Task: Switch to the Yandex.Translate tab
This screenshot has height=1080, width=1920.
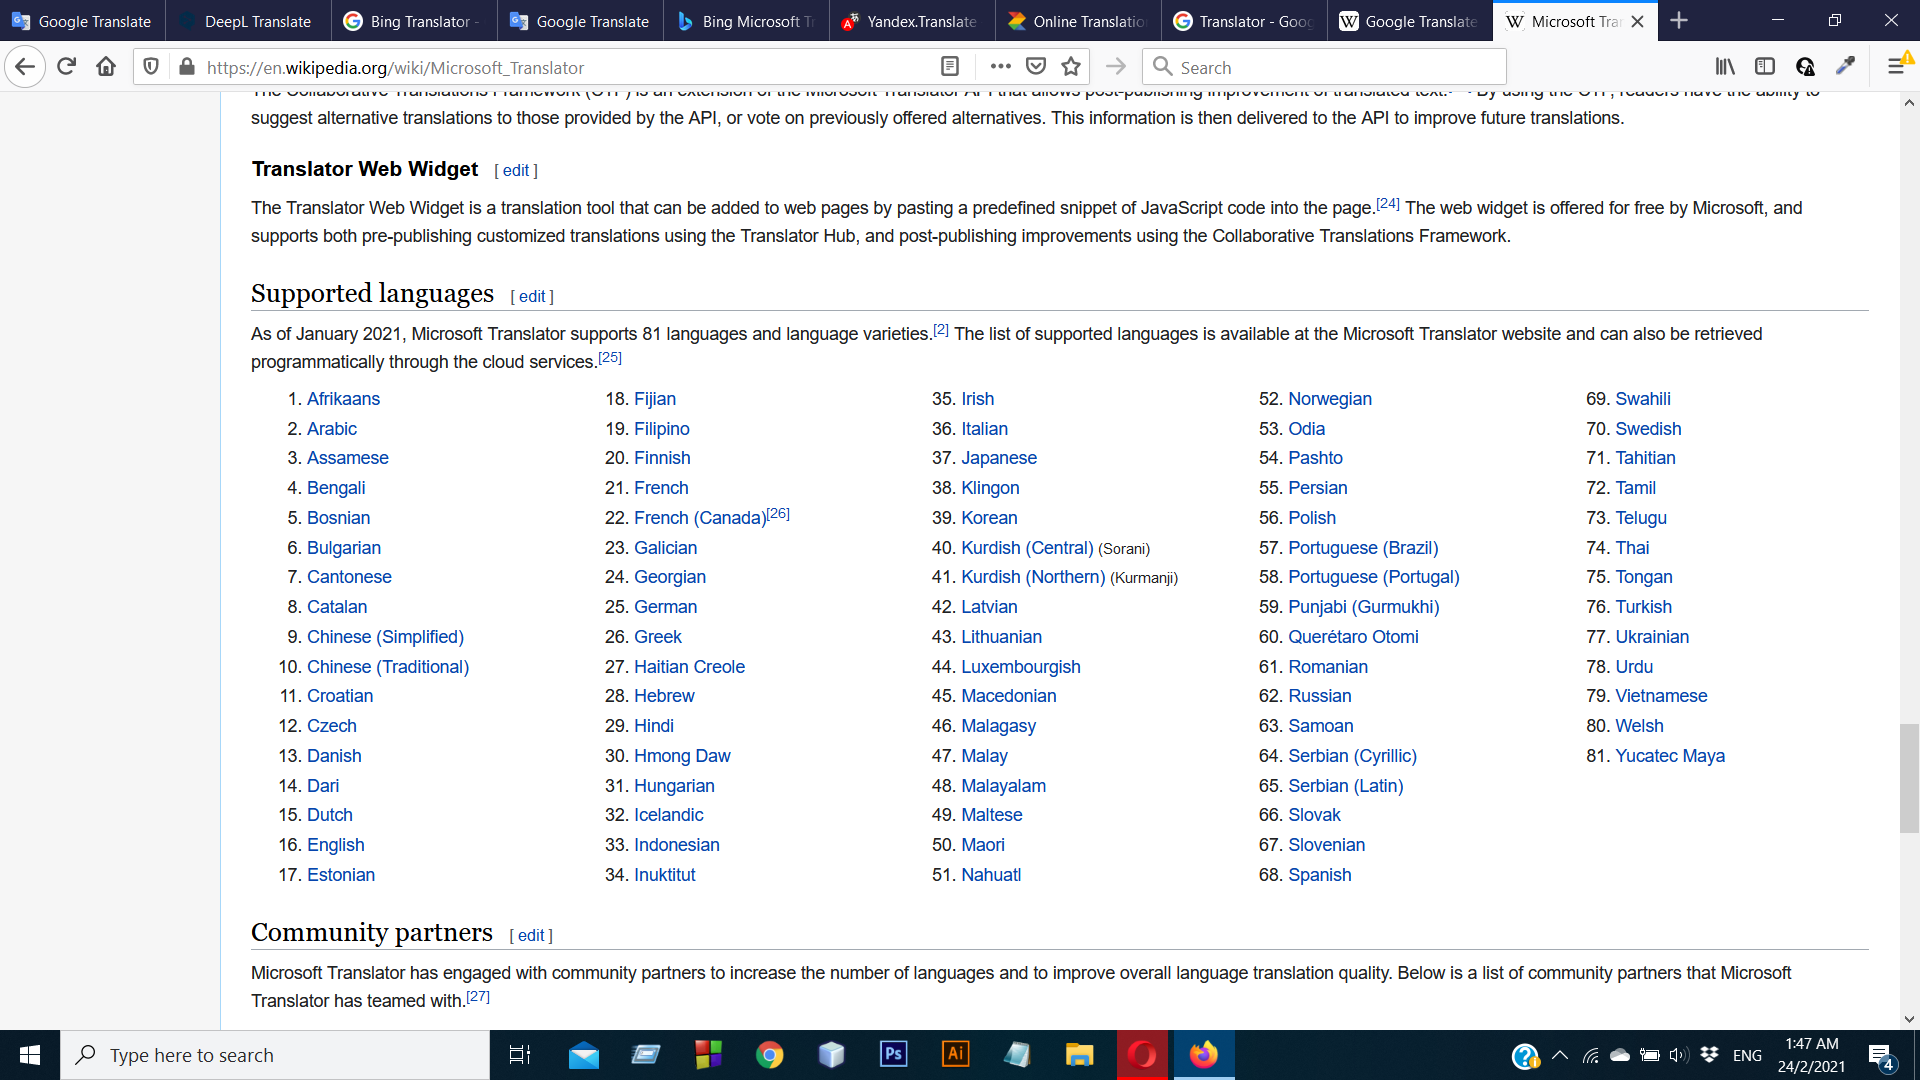Action: click(912, 21)
